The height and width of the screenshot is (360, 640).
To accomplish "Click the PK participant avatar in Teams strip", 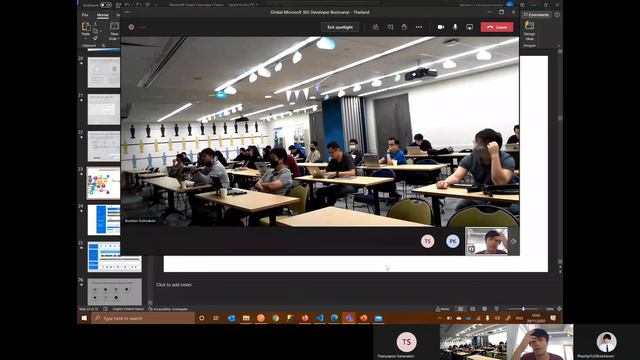I will click(x=453, y=241).
